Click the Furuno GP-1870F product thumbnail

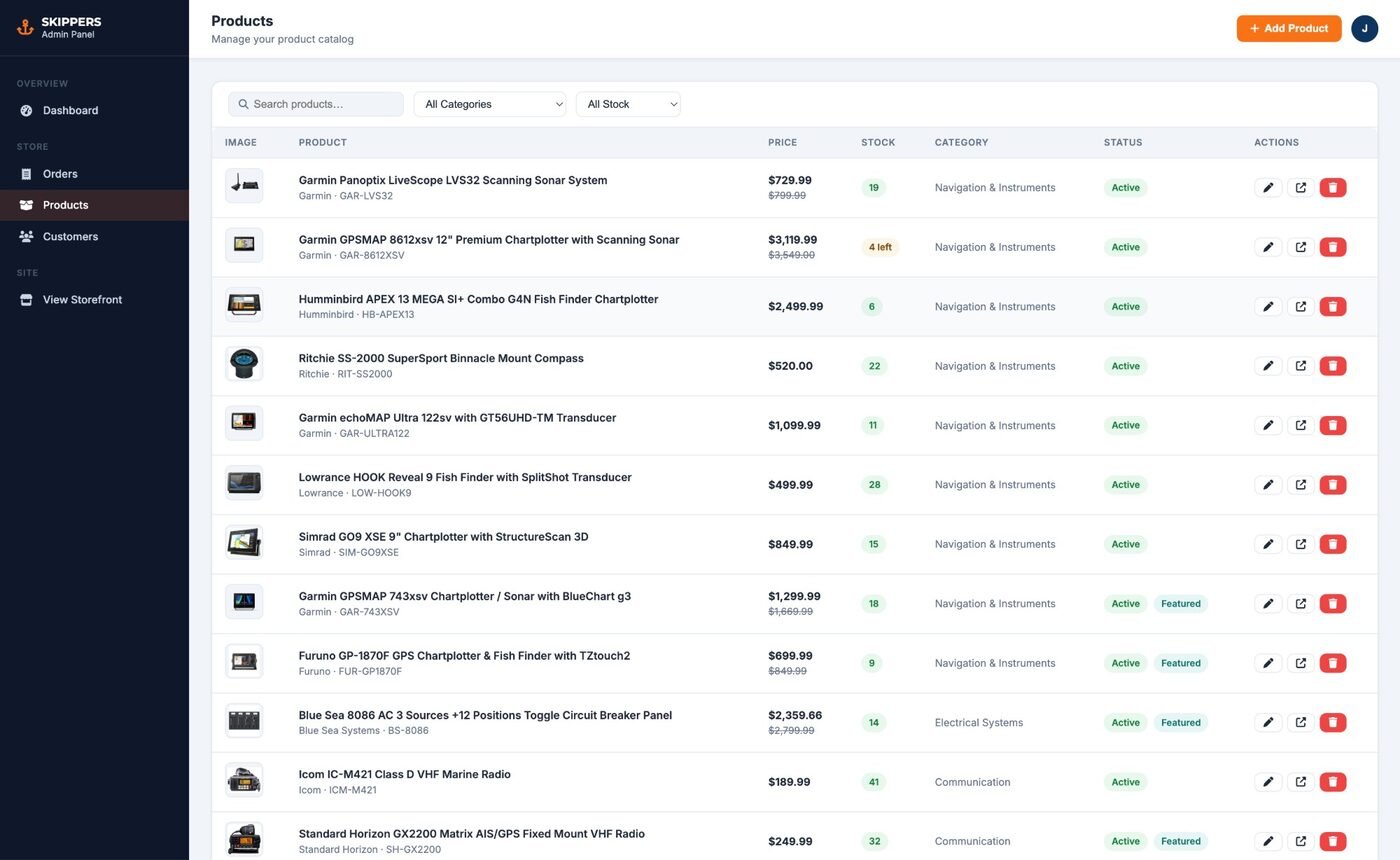tap(244, 661)
